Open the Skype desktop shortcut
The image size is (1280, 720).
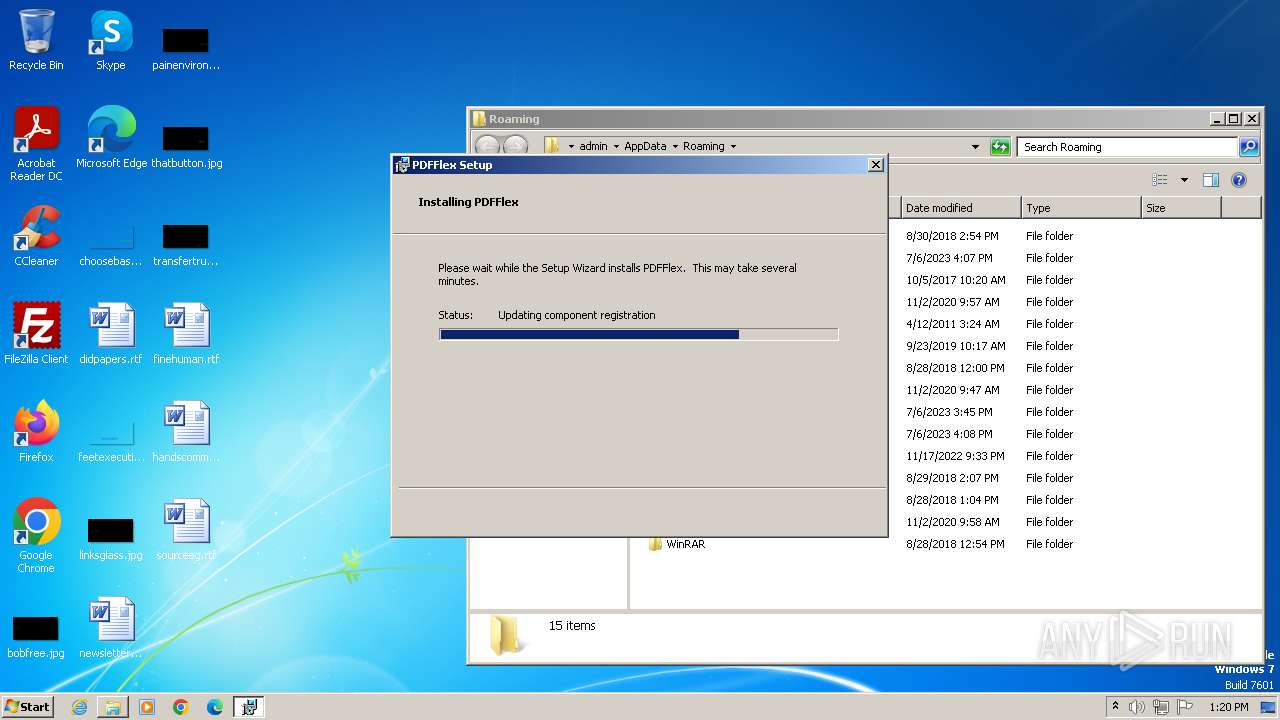[x=110, y=40]
